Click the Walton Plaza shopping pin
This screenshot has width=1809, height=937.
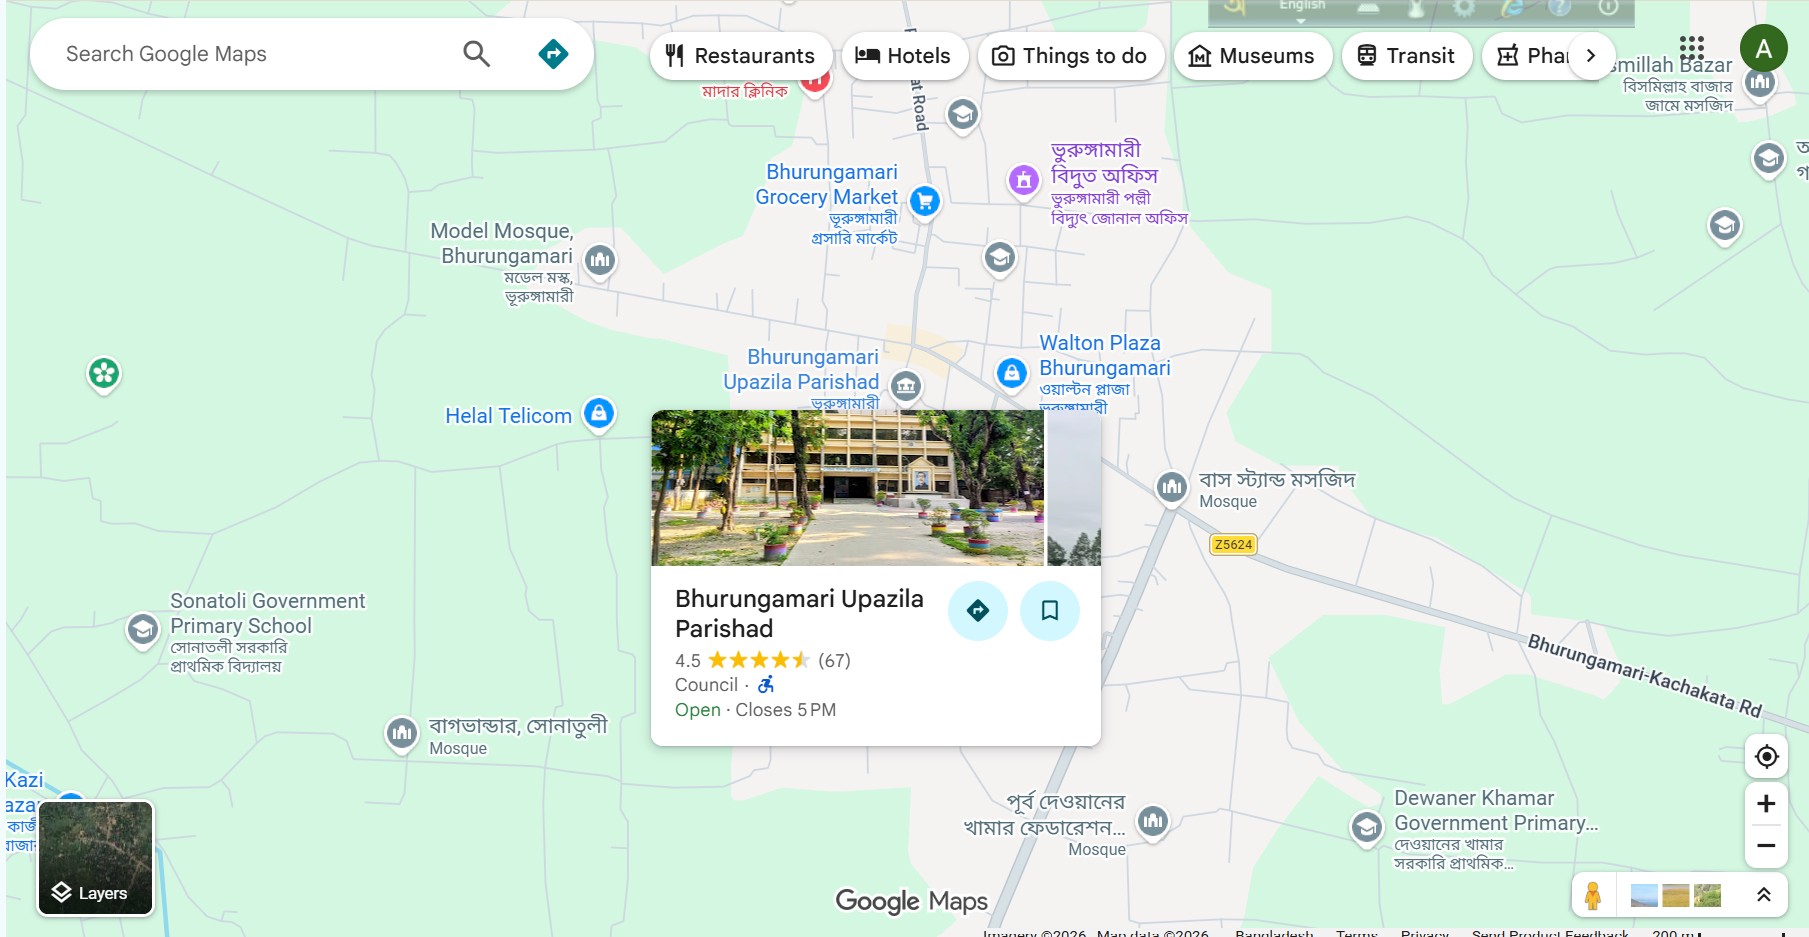1012,374
